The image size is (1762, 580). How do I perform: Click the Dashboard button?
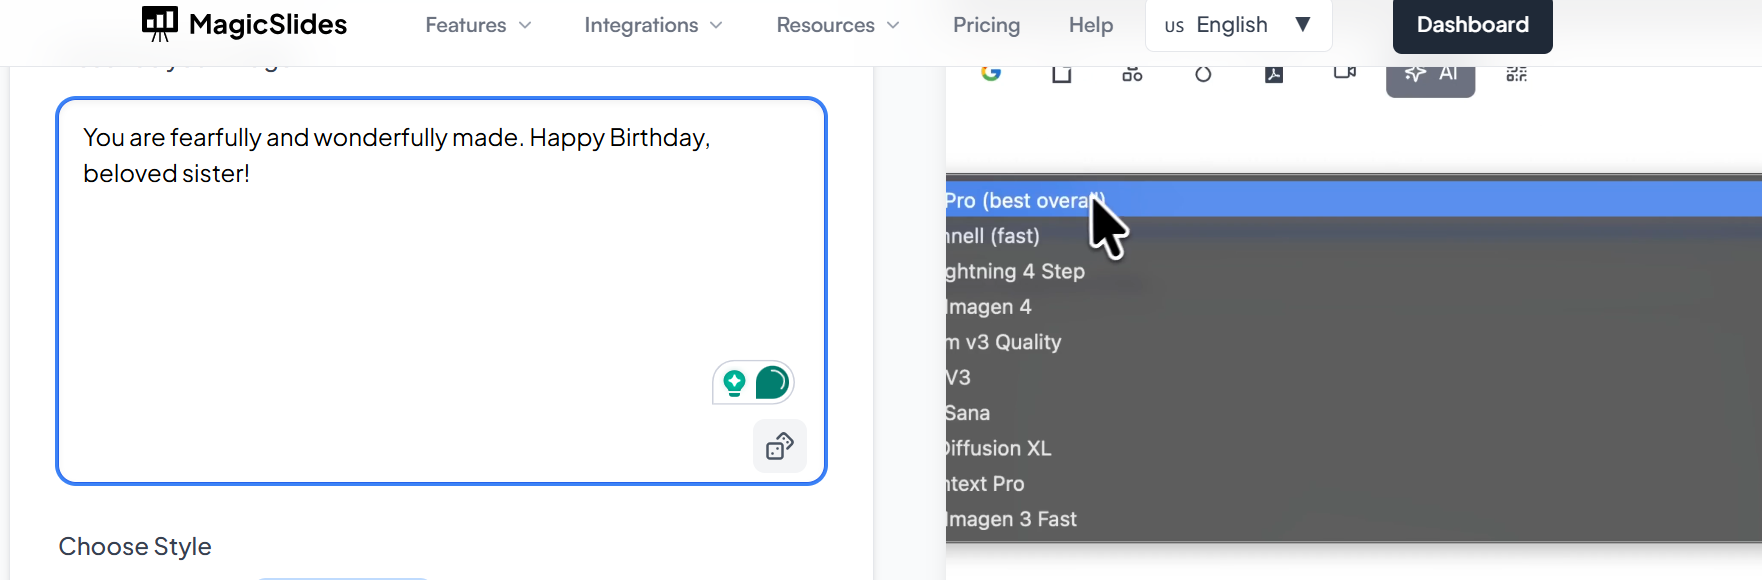pyautogui.click(x=1472, y=25)
